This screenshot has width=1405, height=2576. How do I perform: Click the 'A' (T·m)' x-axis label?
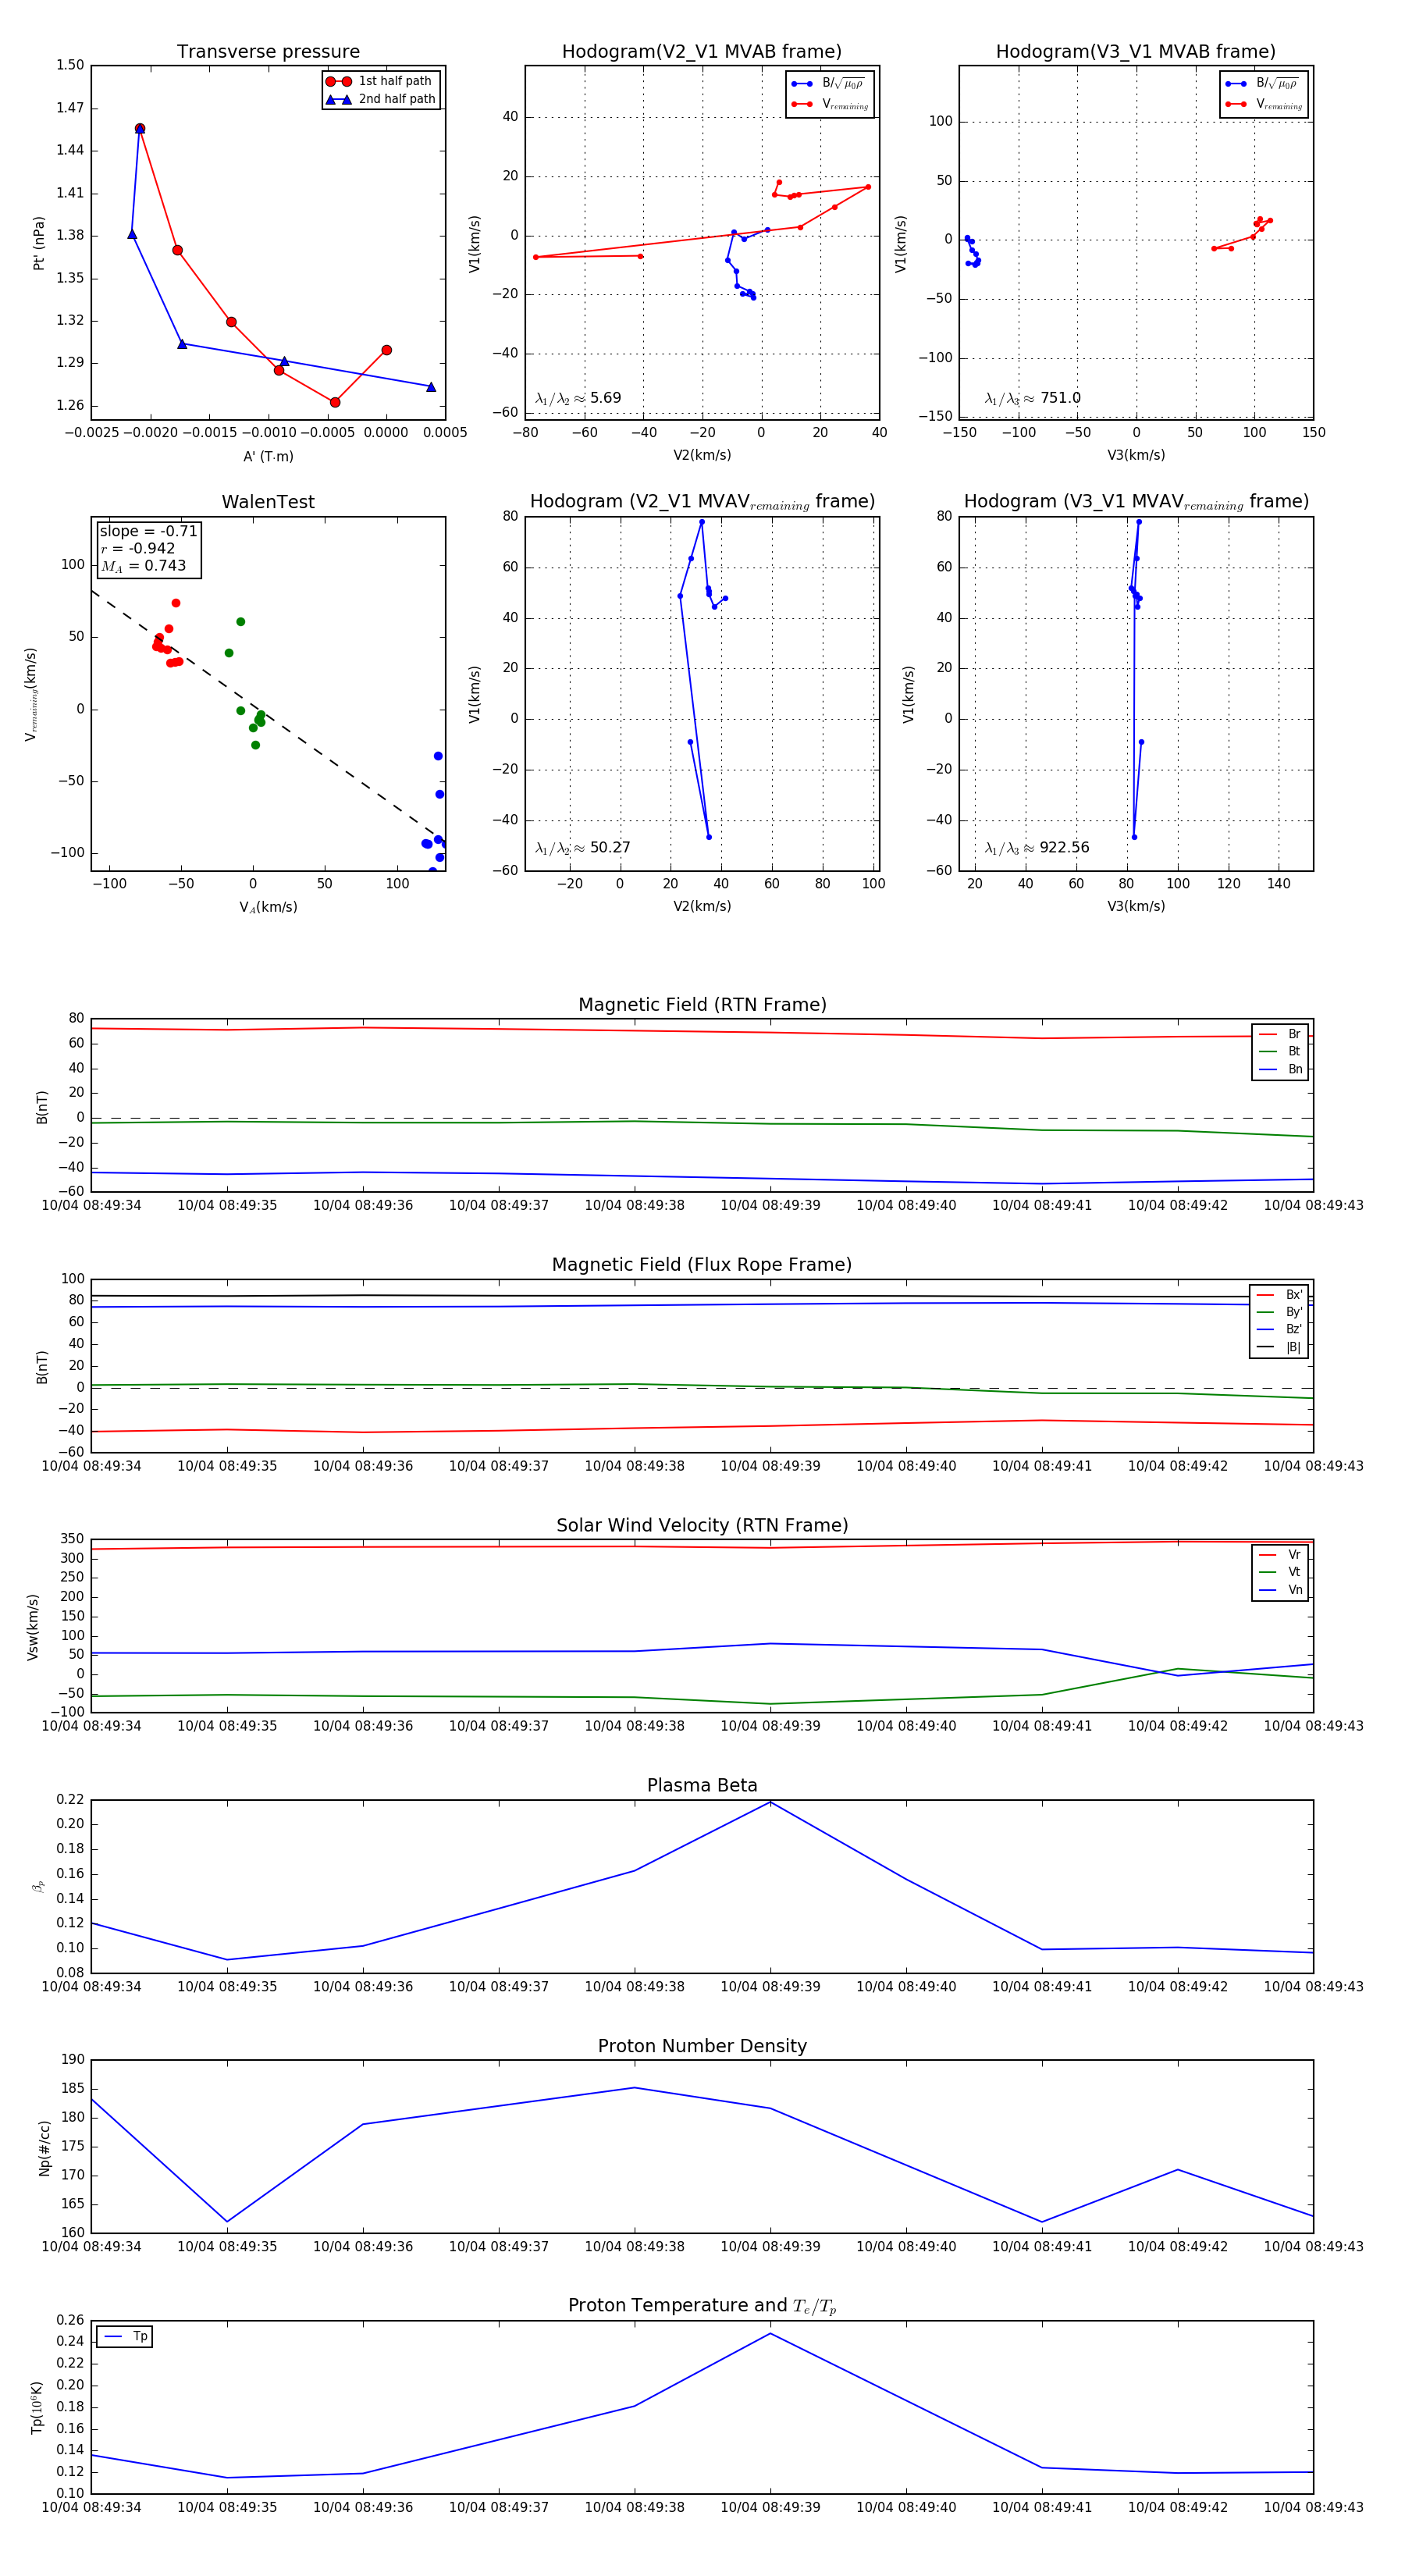coord(268,456)
